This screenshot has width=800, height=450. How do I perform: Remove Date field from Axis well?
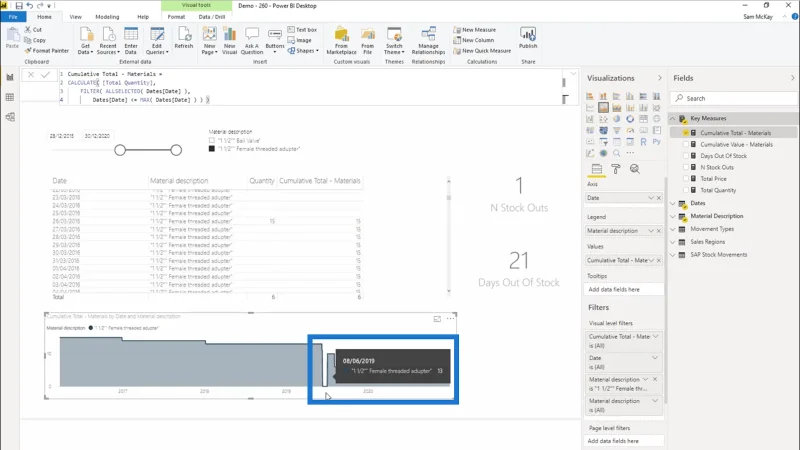pos(659,198)
